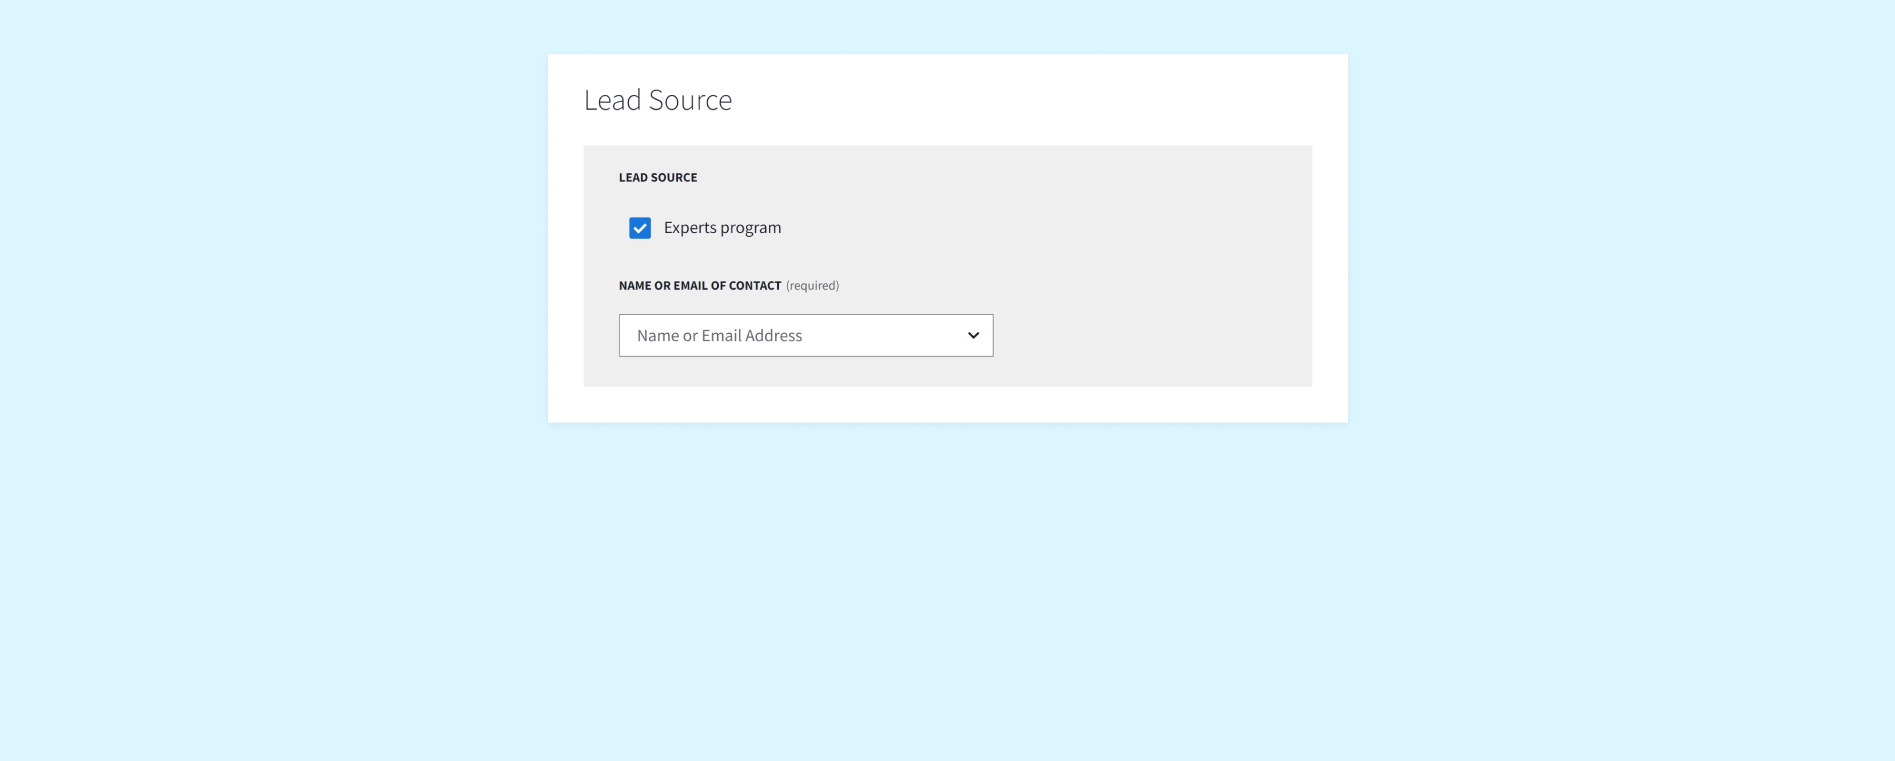Click the word "program" in the checkbox label

pyautogui.click(x=751, y=228)
